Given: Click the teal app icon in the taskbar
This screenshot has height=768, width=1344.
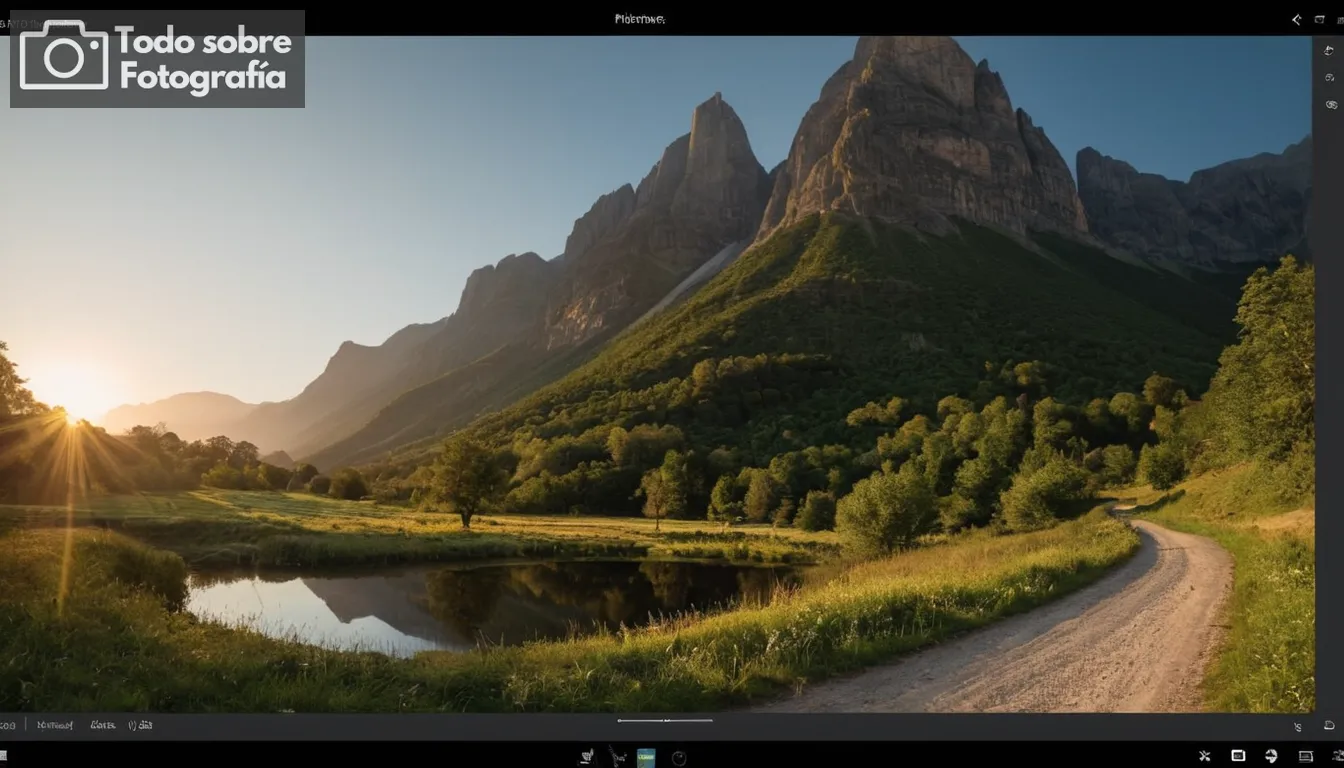Looking at the screenshot, I should coord(646,758).
